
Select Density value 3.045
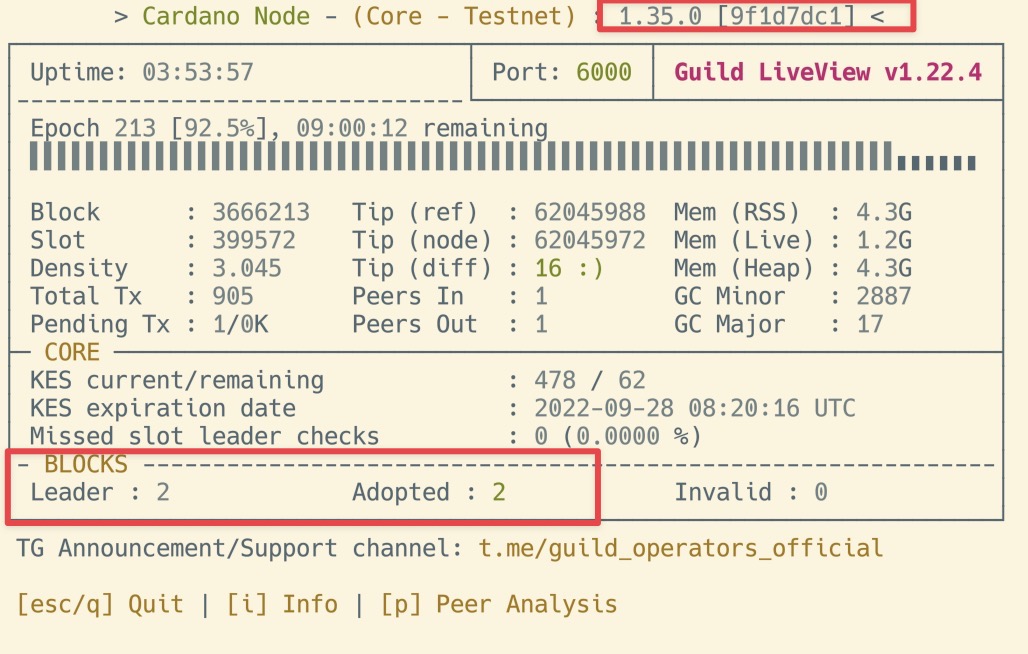pos(247,269)
